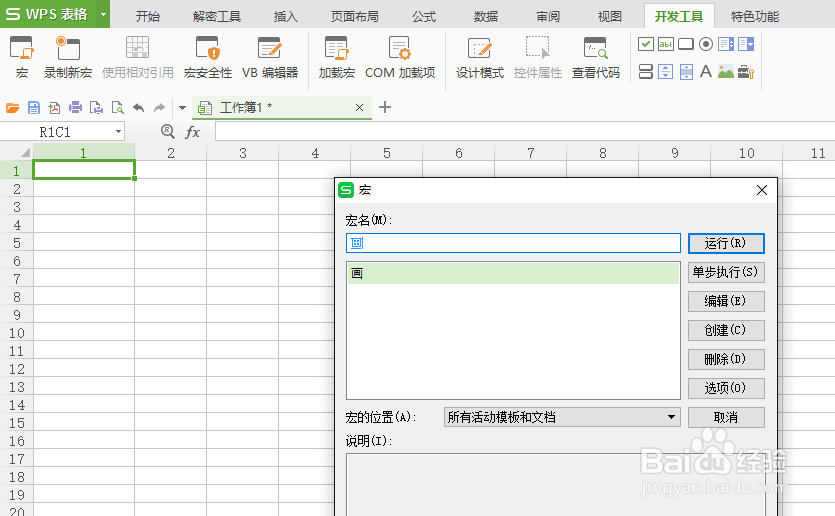This screenshot has width=835, height=516.
Task: Insert an image control
Action: (726, 71)
